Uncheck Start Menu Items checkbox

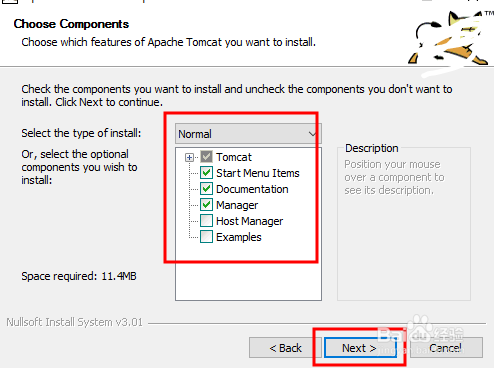[206, 173]
